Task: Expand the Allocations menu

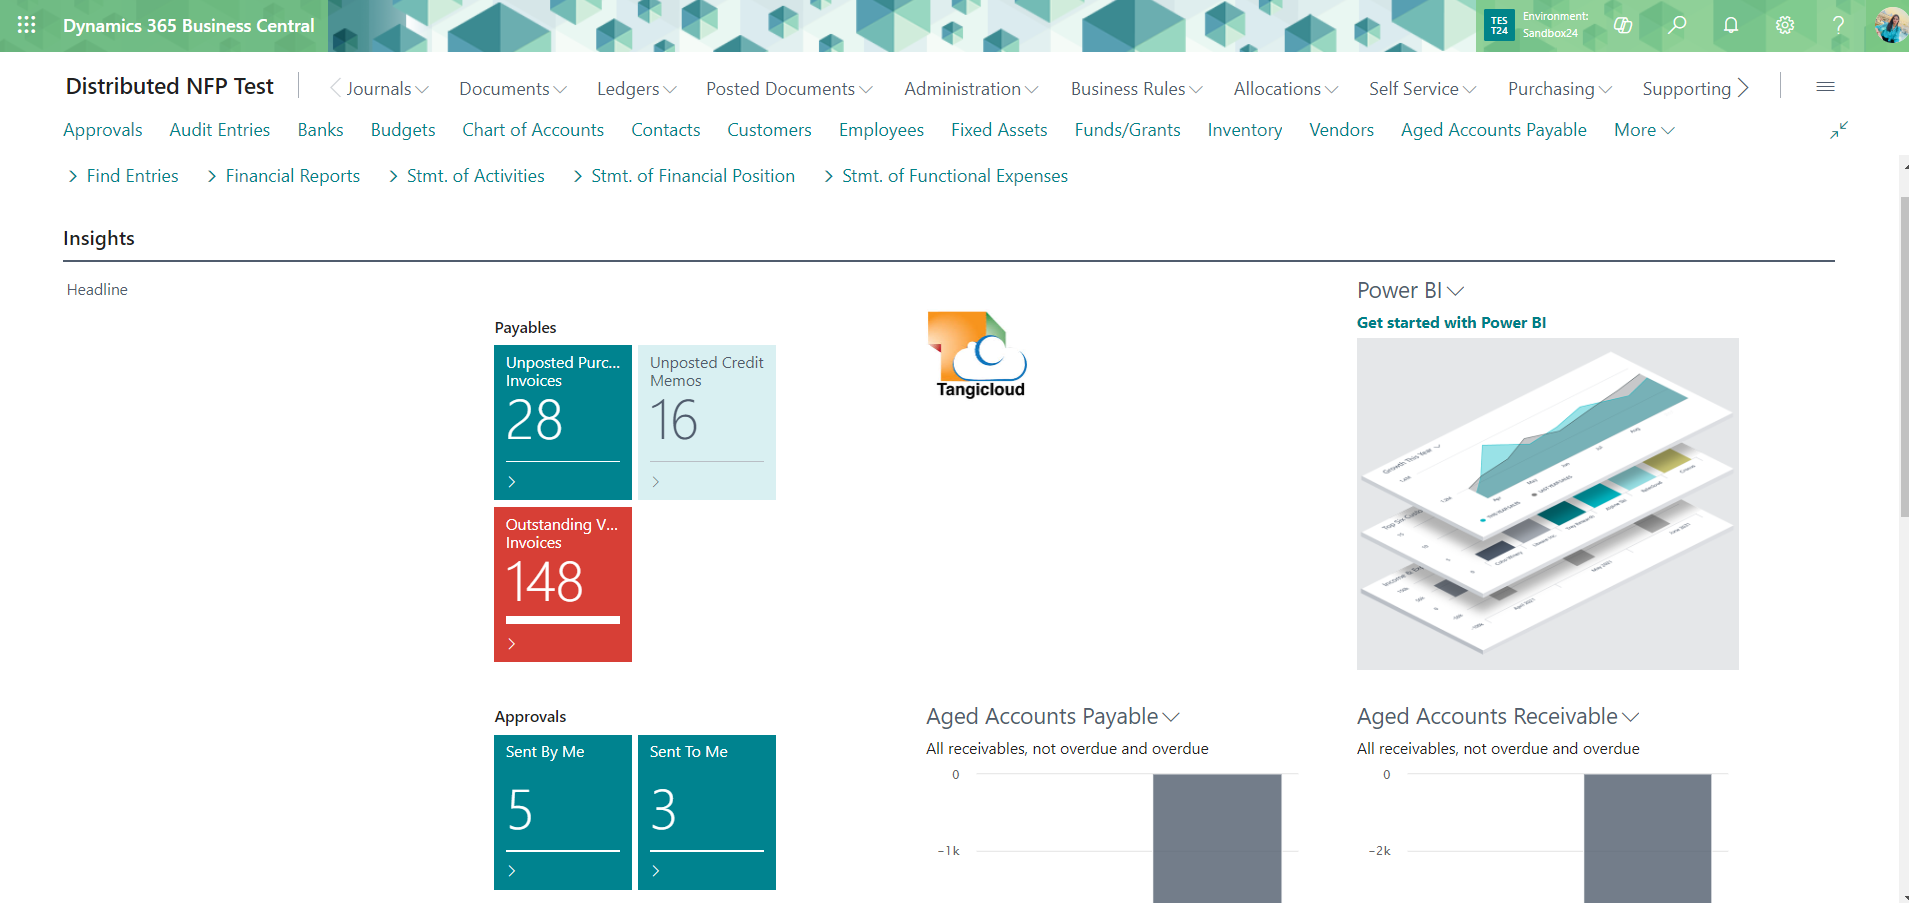Action: click(1286, 89)
